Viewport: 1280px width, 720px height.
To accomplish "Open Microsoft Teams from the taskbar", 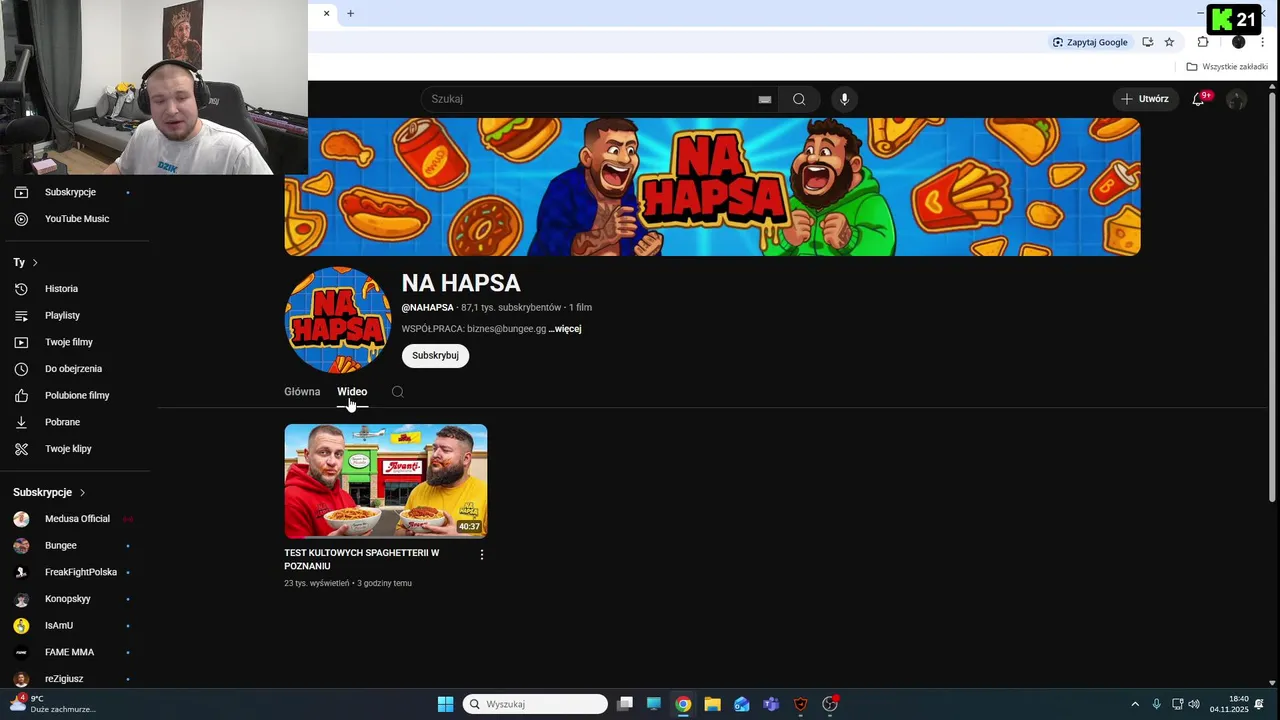I will [x=771, y=704].
